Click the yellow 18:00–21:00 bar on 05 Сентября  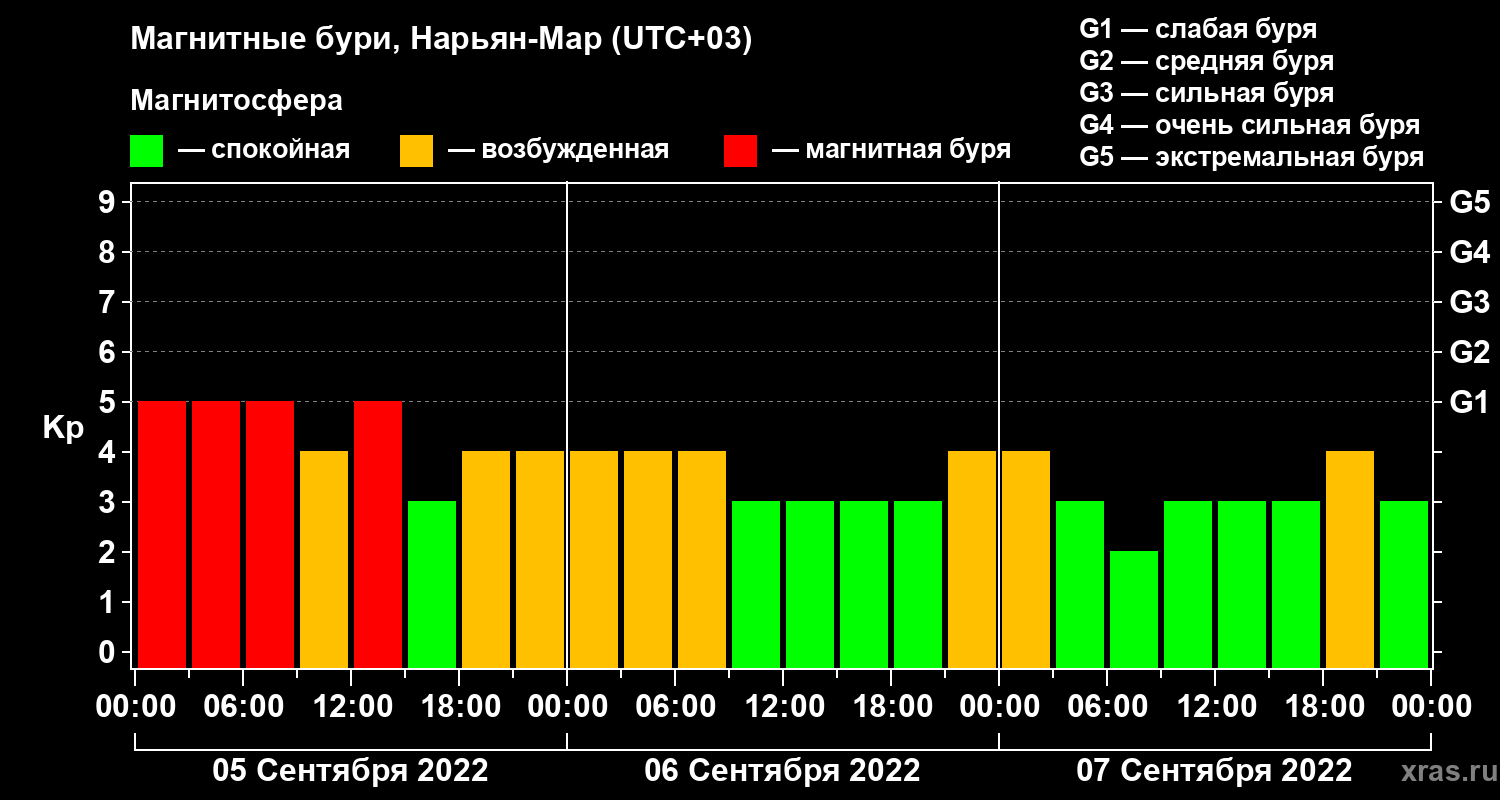(x=486, y=559)
